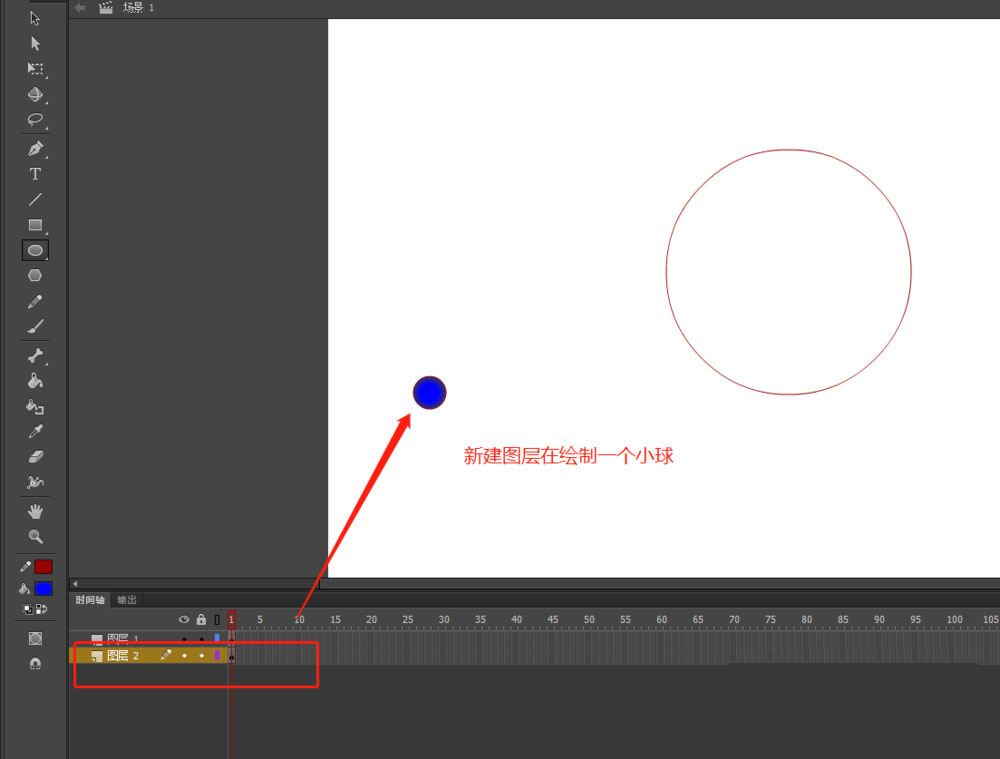Click the fill bucket icon beside blue swatch

click(x=25, y=588)
